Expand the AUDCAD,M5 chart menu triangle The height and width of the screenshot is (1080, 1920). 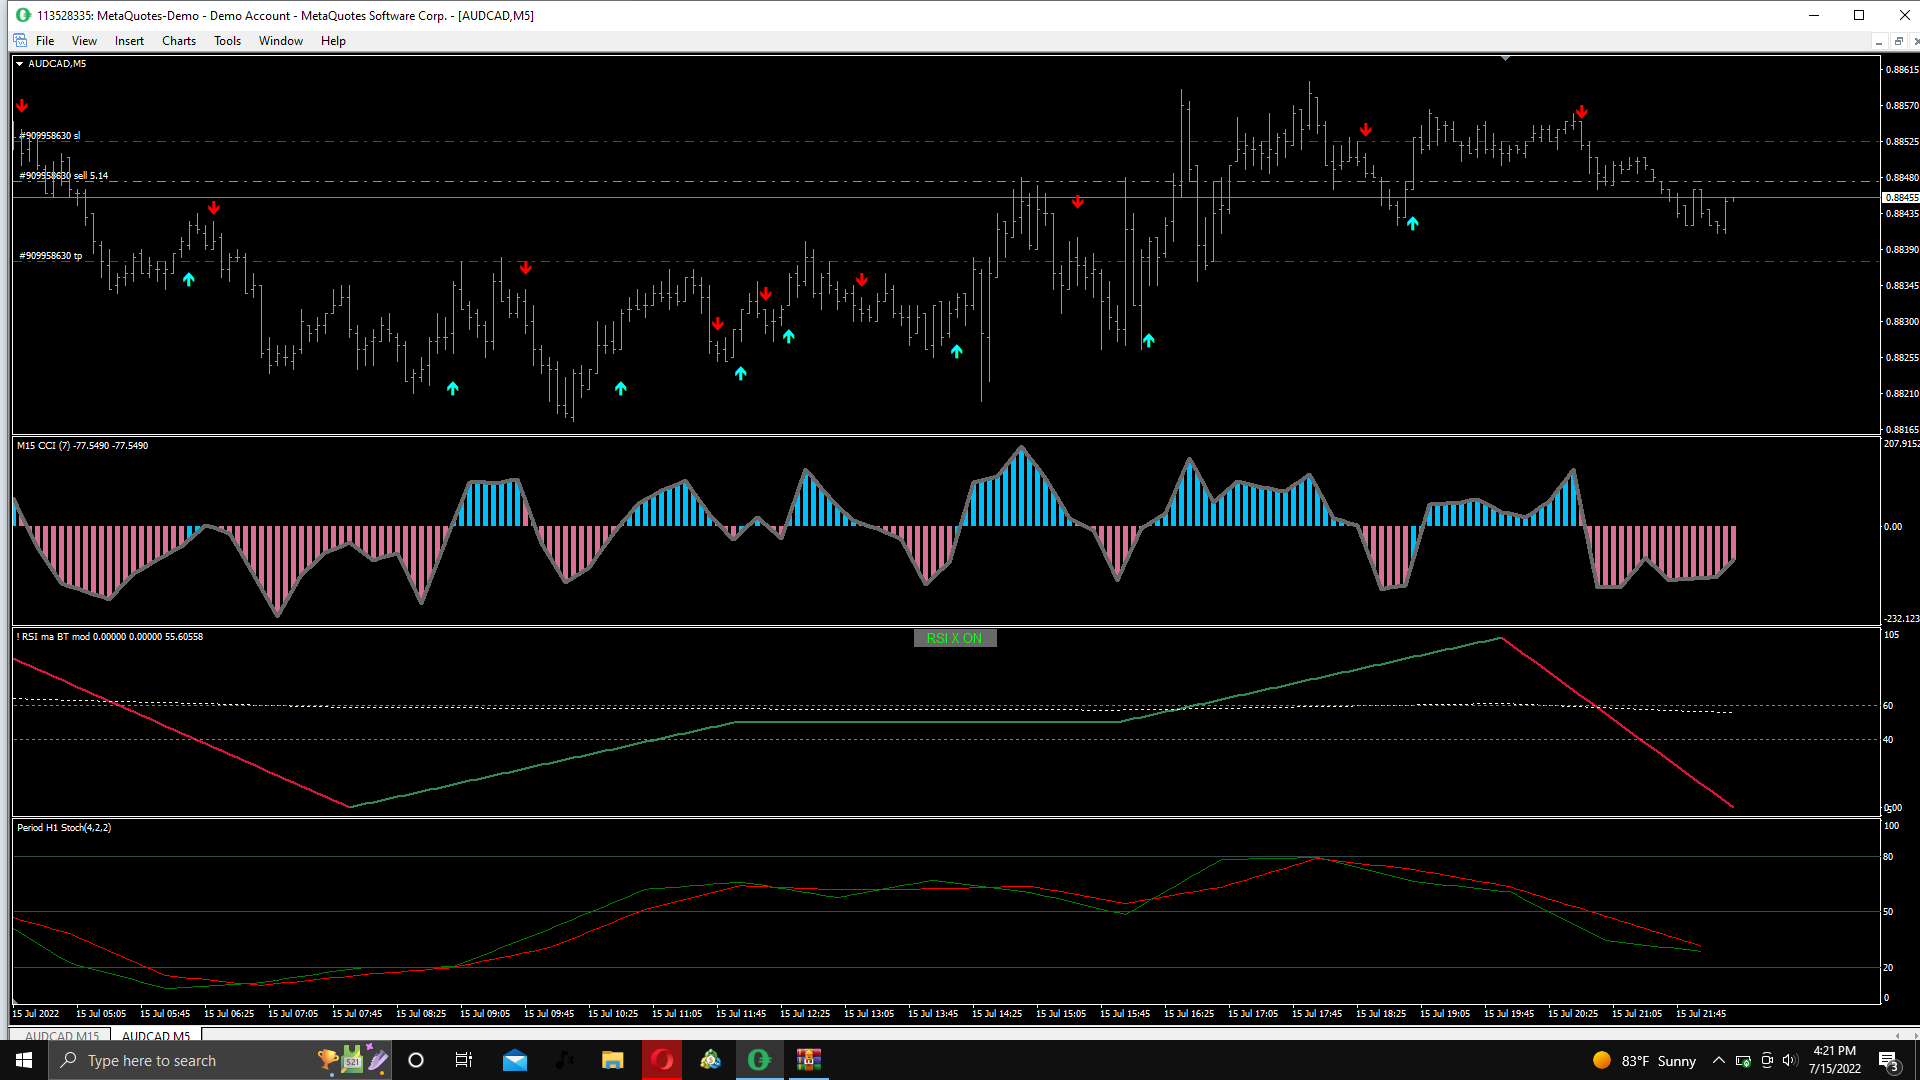pos(19,64)
